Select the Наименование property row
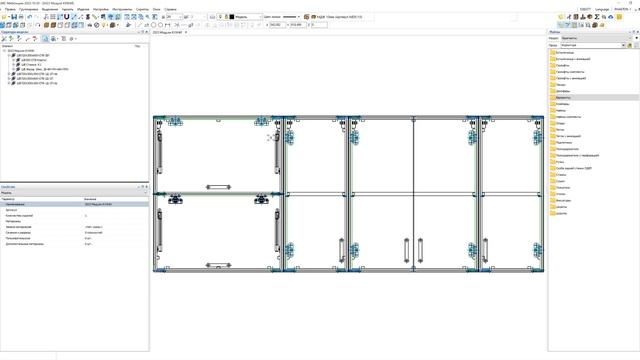 [x=74, y=204]
